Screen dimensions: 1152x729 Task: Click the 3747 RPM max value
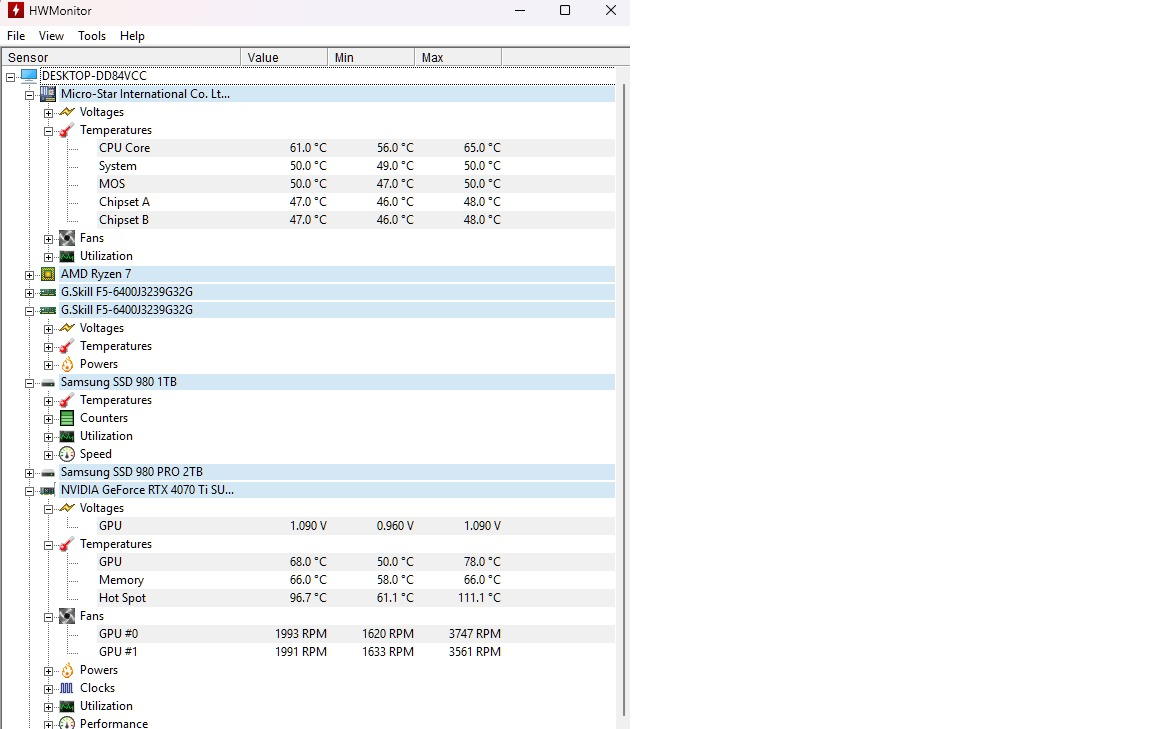pos(475,633)
